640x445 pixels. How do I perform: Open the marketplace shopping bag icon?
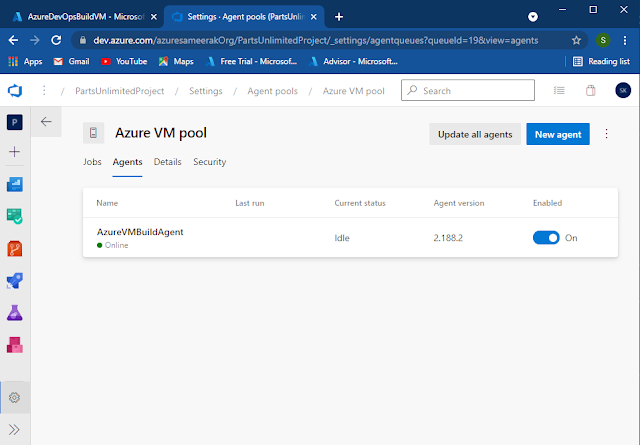pyautogui.click(x=591, y=90)
